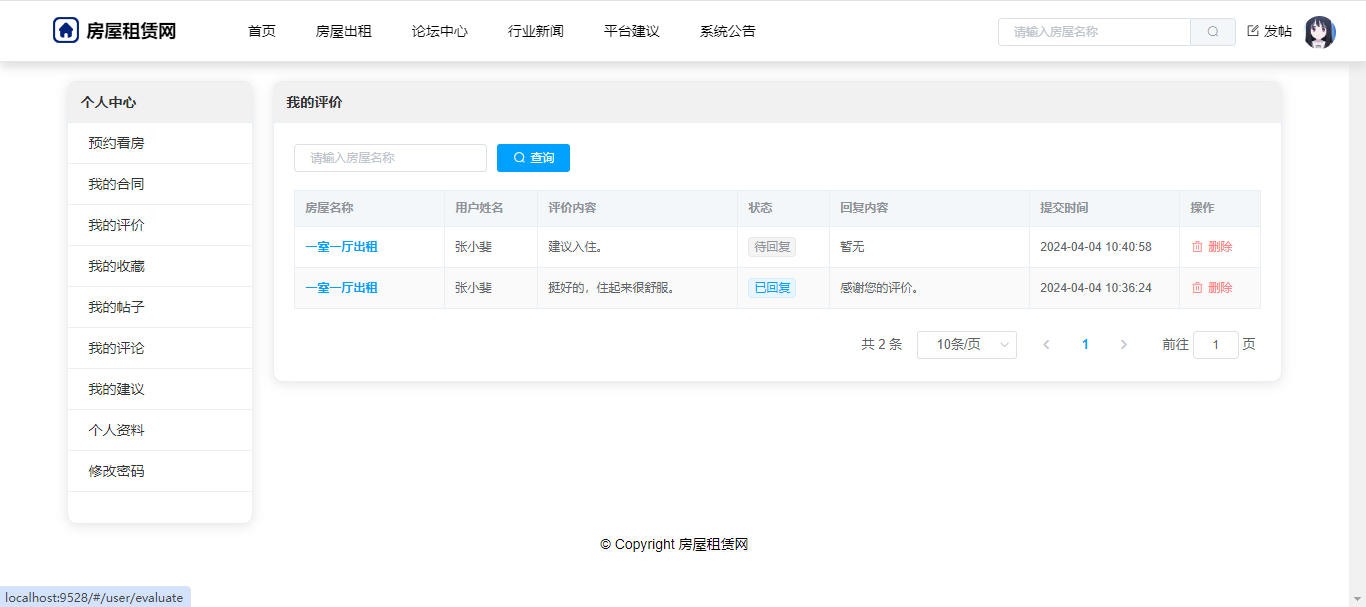Open the 10条/页 page size dropdown
The height and width of the screenshot is (607, 1366).
pyautogui.click(x=966, y=345)
